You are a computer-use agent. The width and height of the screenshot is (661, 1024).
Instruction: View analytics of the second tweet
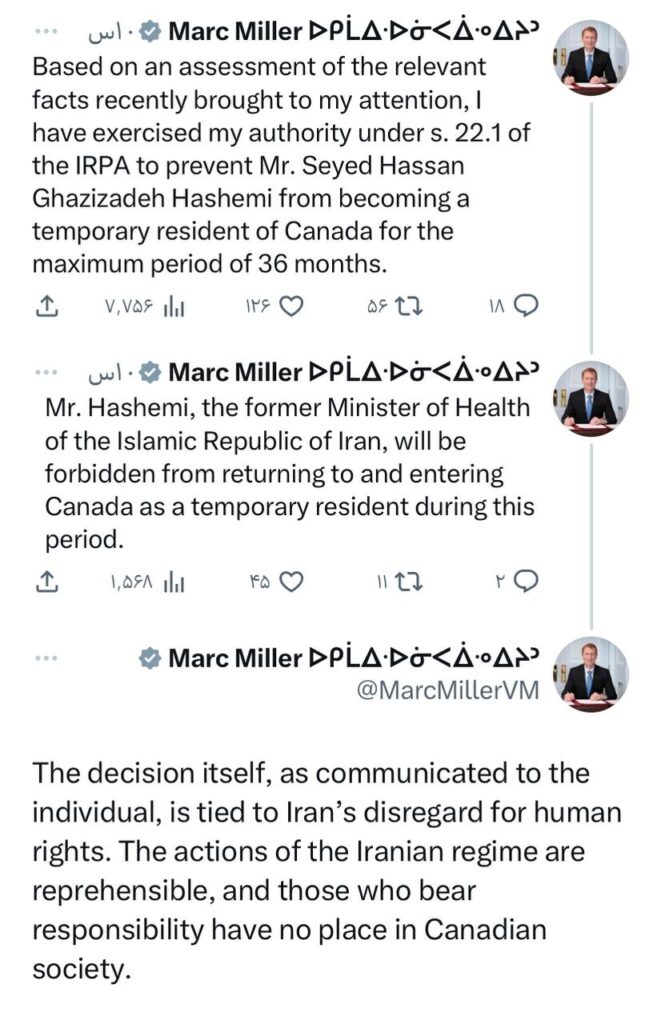point(146,581)
